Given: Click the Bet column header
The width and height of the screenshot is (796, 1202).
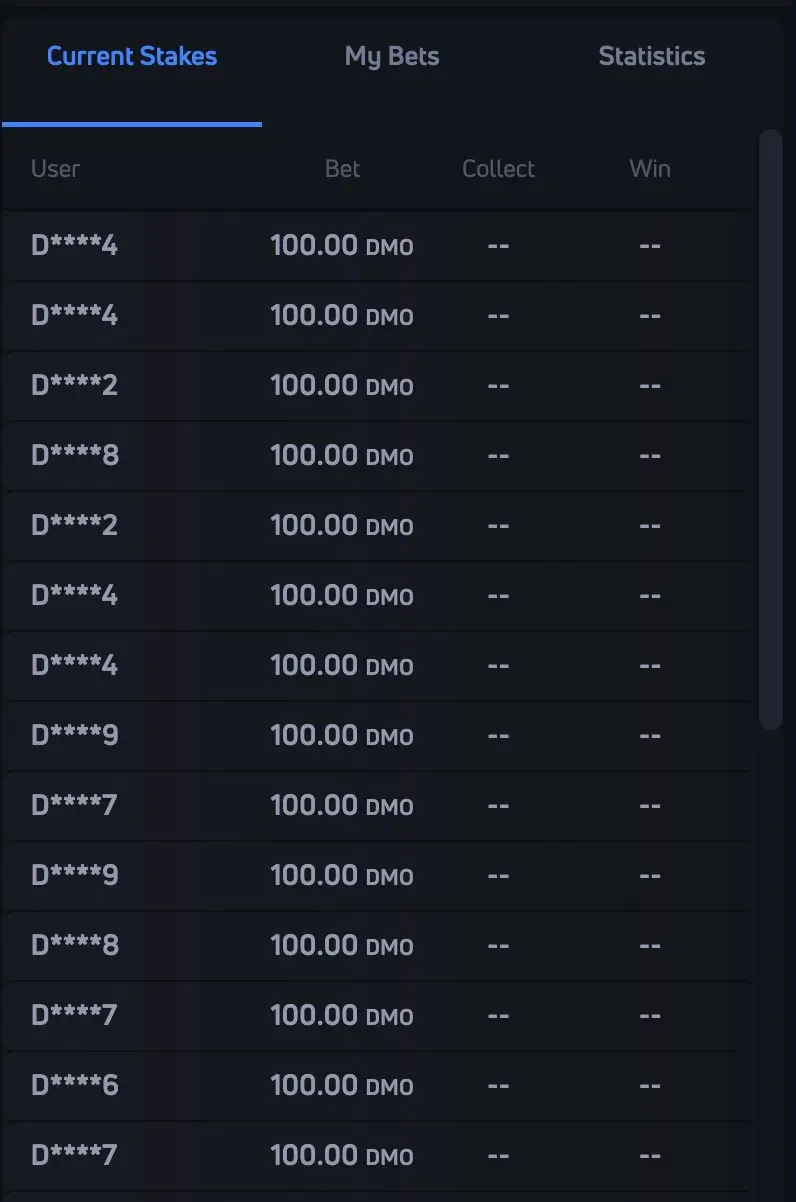Looking at the screenshot, I should 342,169.
